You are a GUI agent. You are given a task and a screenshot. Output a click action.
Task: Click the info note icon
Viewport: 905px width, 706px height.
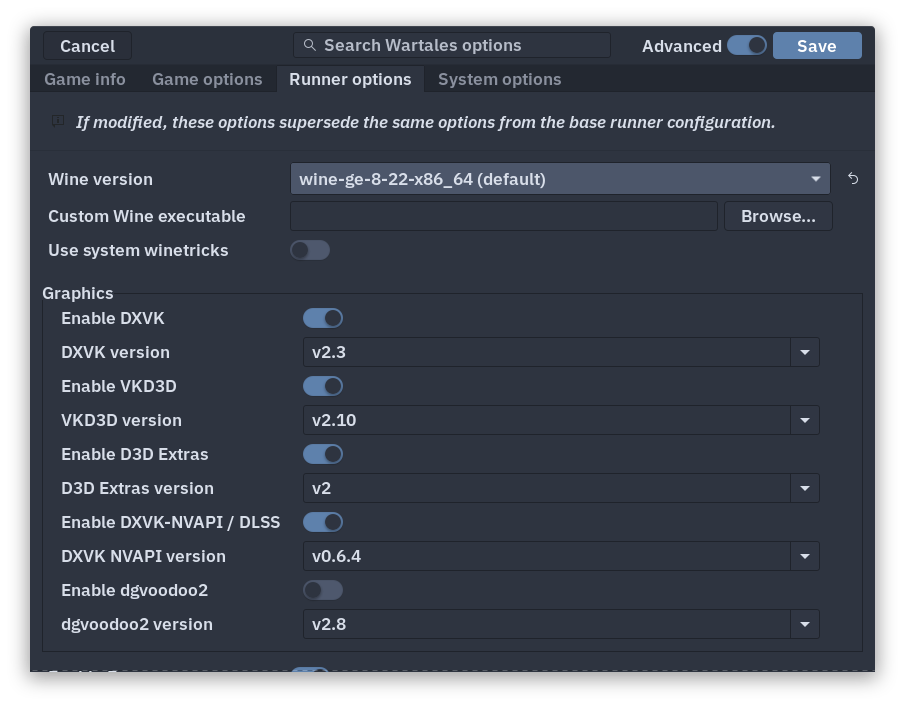point(58,122)
